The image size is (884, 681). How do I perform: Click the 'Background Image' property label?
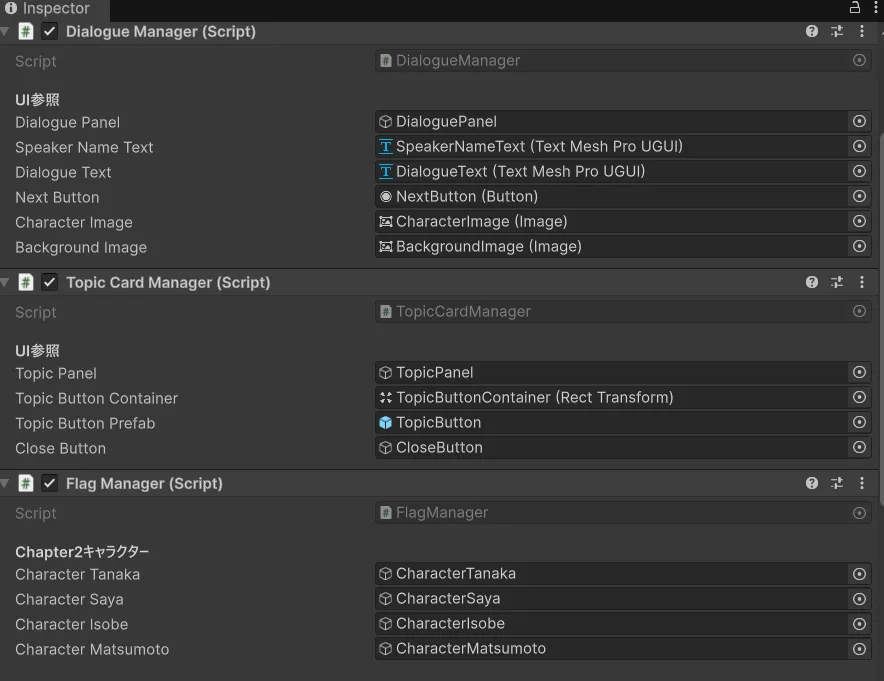click(x=81, y=247)
